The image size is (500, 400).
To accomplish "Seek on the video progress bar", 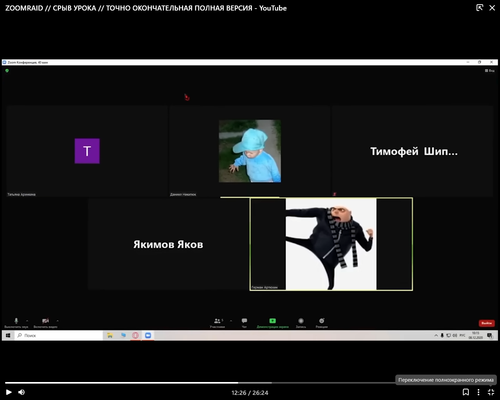I will 250,383.
